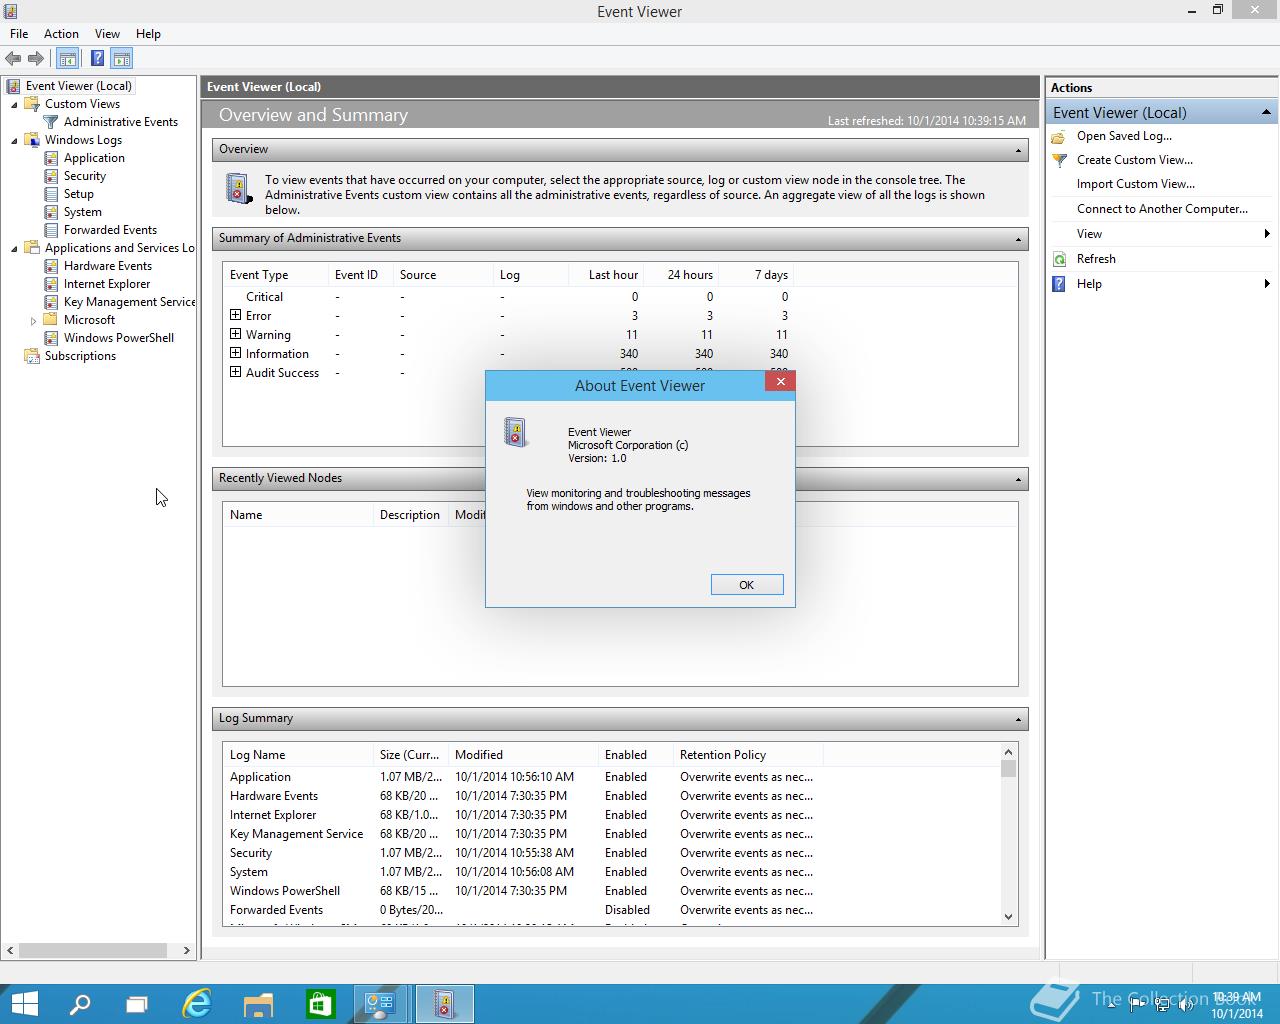Open the View menu in menu bar
The width and height of the screenshot is (1280, 1024).
[107, 33]
